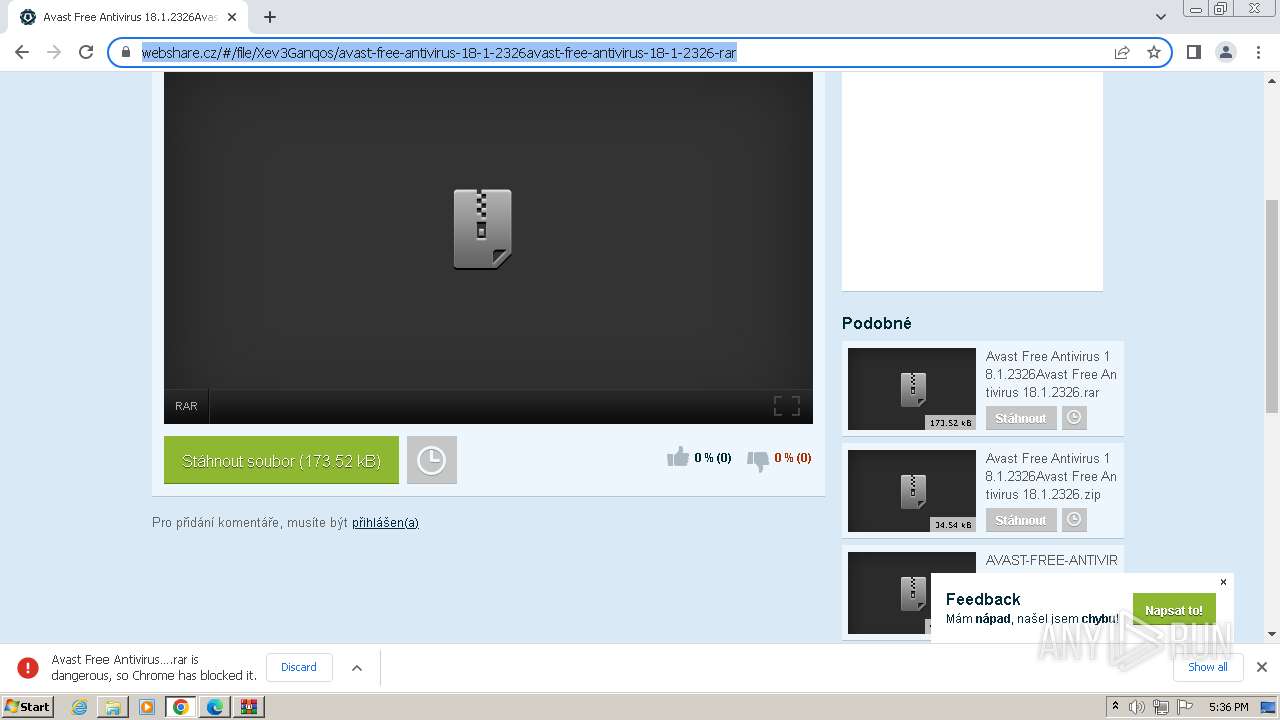Expand the blocked download options chevron
The image size is (1280, 720).
point(357,667)
